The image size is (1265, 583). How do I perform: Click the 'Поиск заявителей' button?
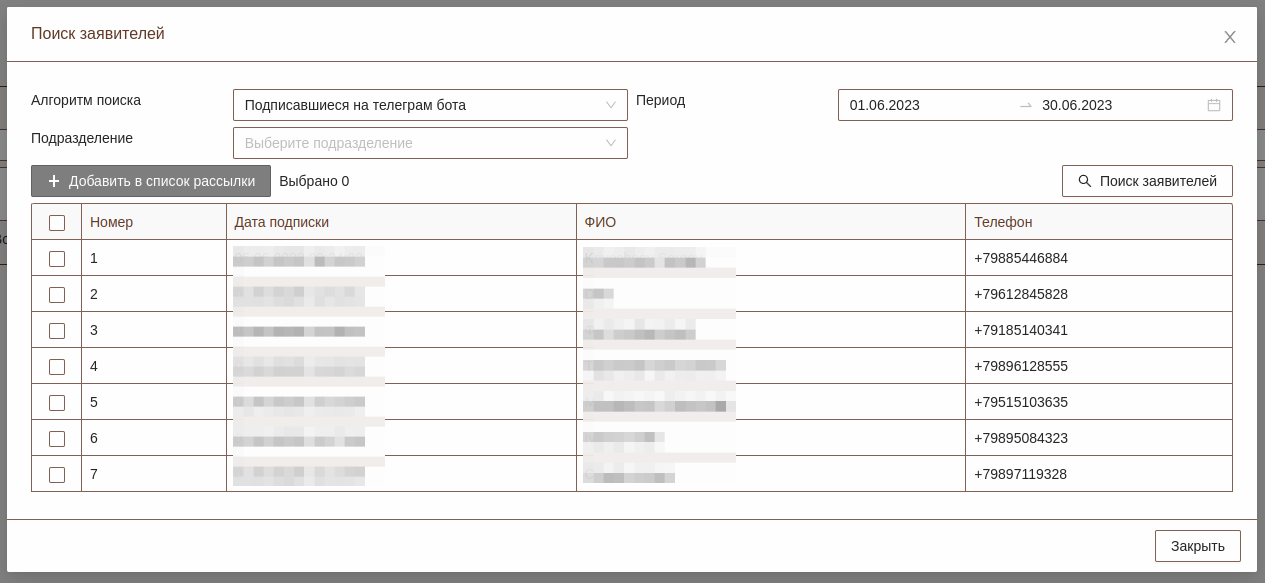1146,181
